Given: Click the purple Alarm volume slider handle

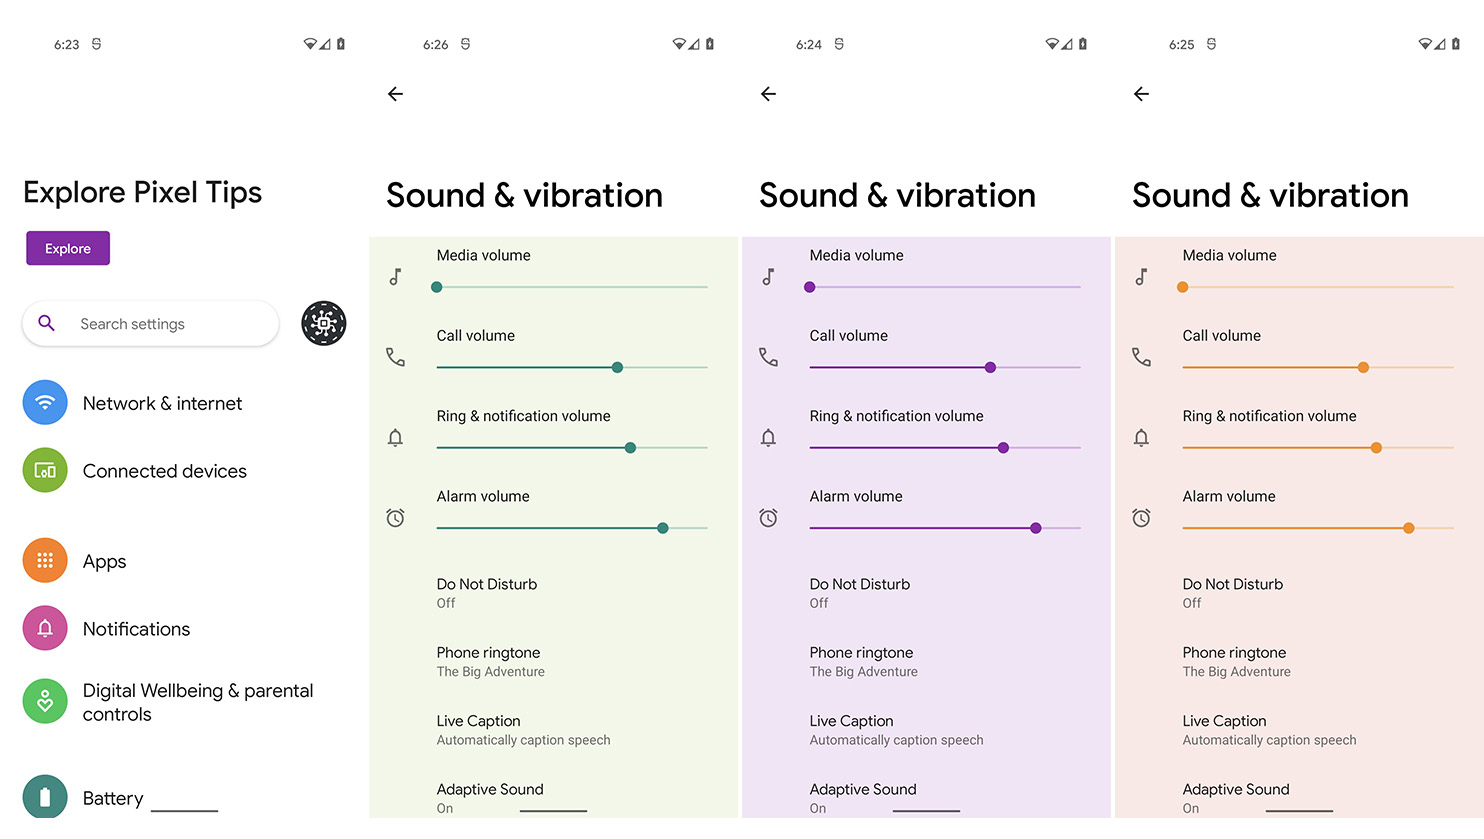Looking at the screenshot, I should (x=1035, y=528).
